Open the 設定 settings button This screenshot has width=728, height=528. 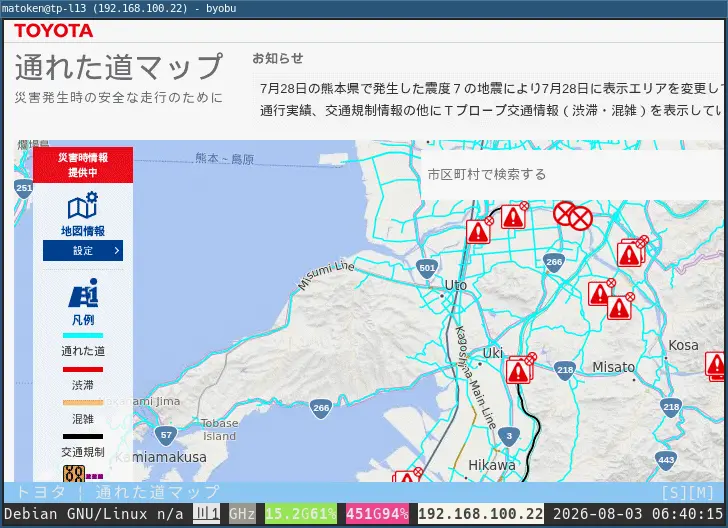(83, 251)
